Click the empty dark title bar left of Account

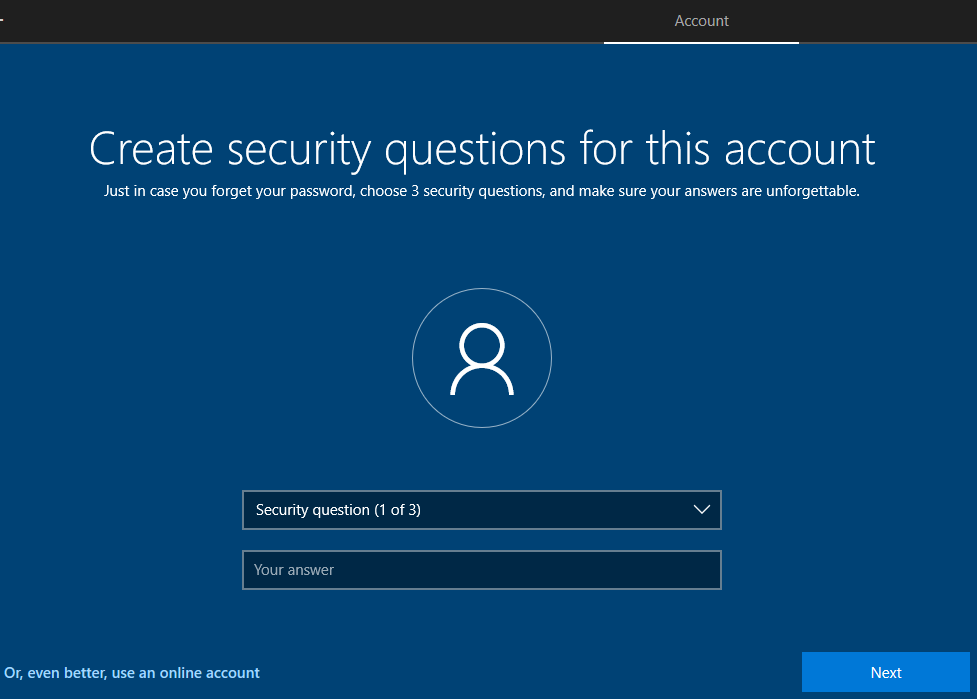click(300, 20)
